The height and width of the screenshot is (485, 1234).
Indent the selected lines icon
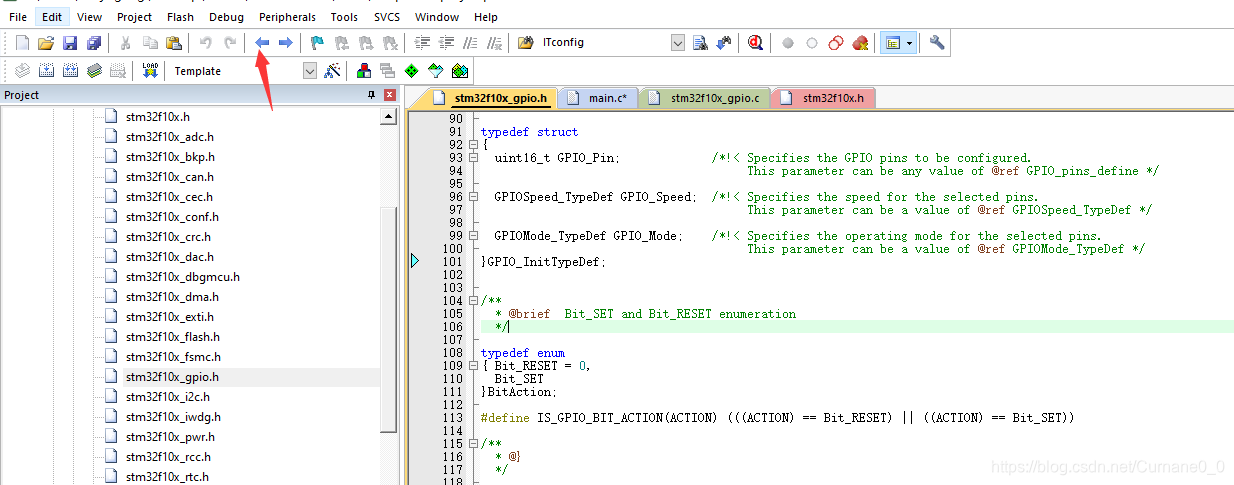click(x=422, y=43)
